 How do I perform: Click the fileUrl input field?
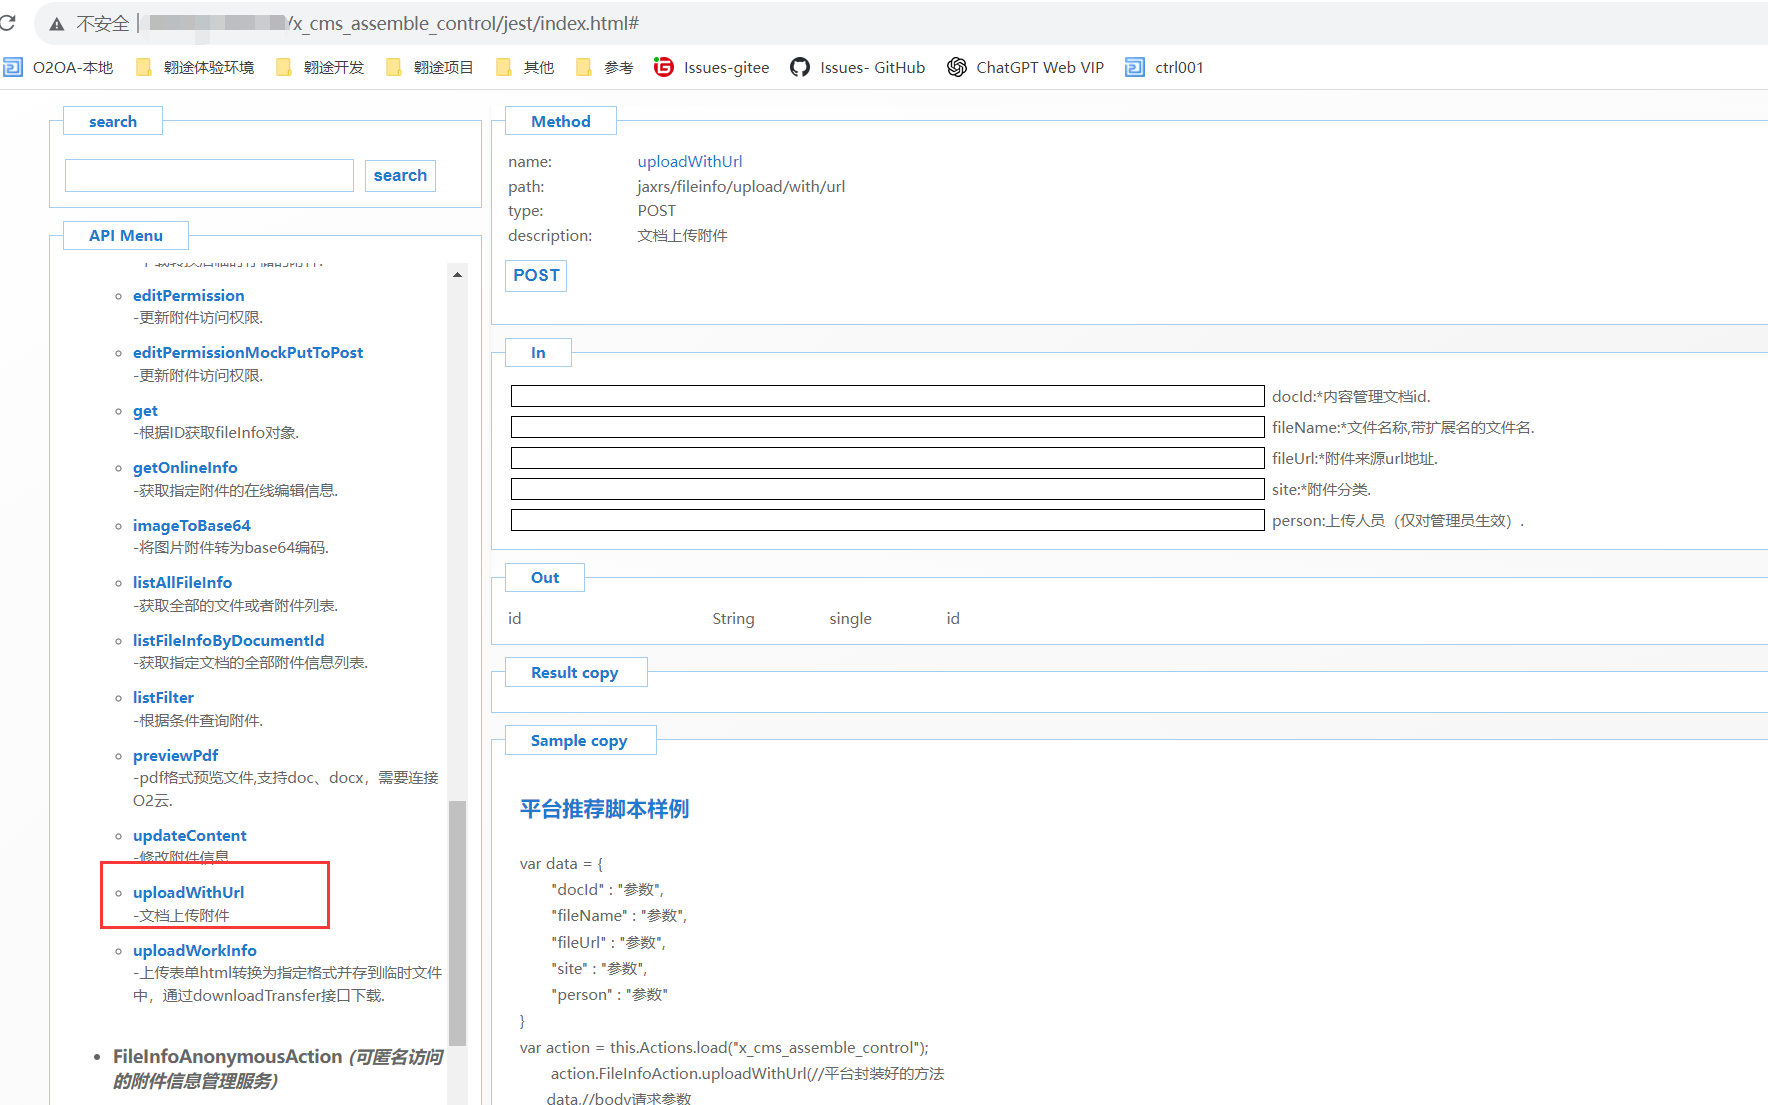click(887, 459)
